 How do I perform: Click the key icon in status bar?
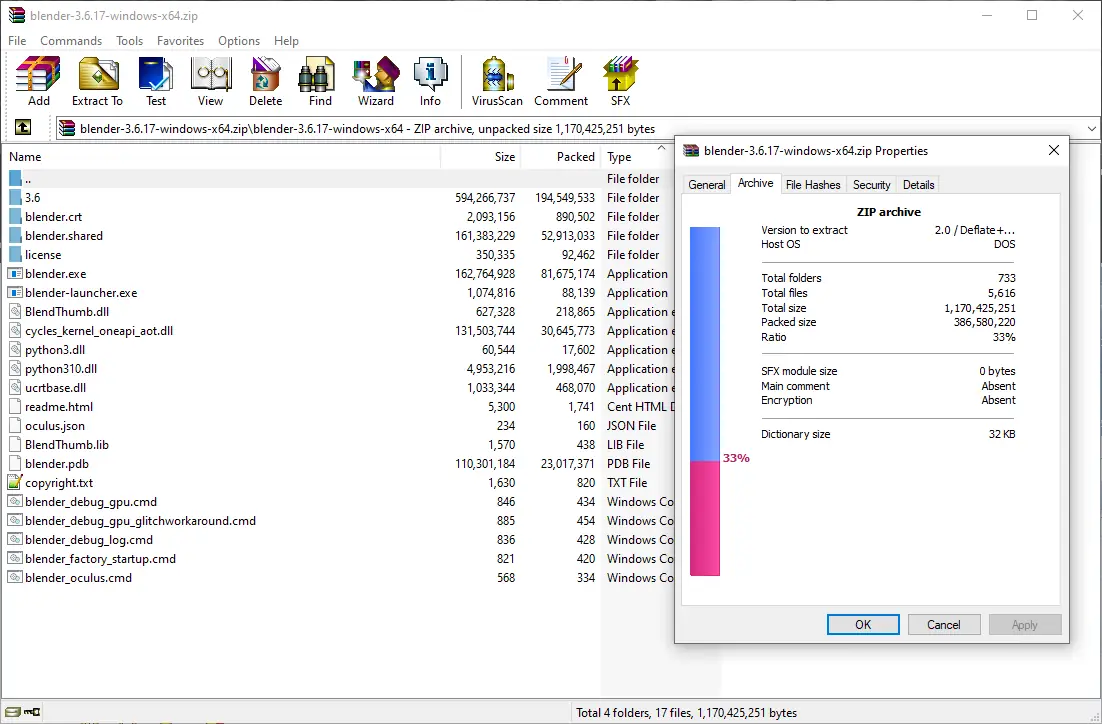tap(32, 712)
